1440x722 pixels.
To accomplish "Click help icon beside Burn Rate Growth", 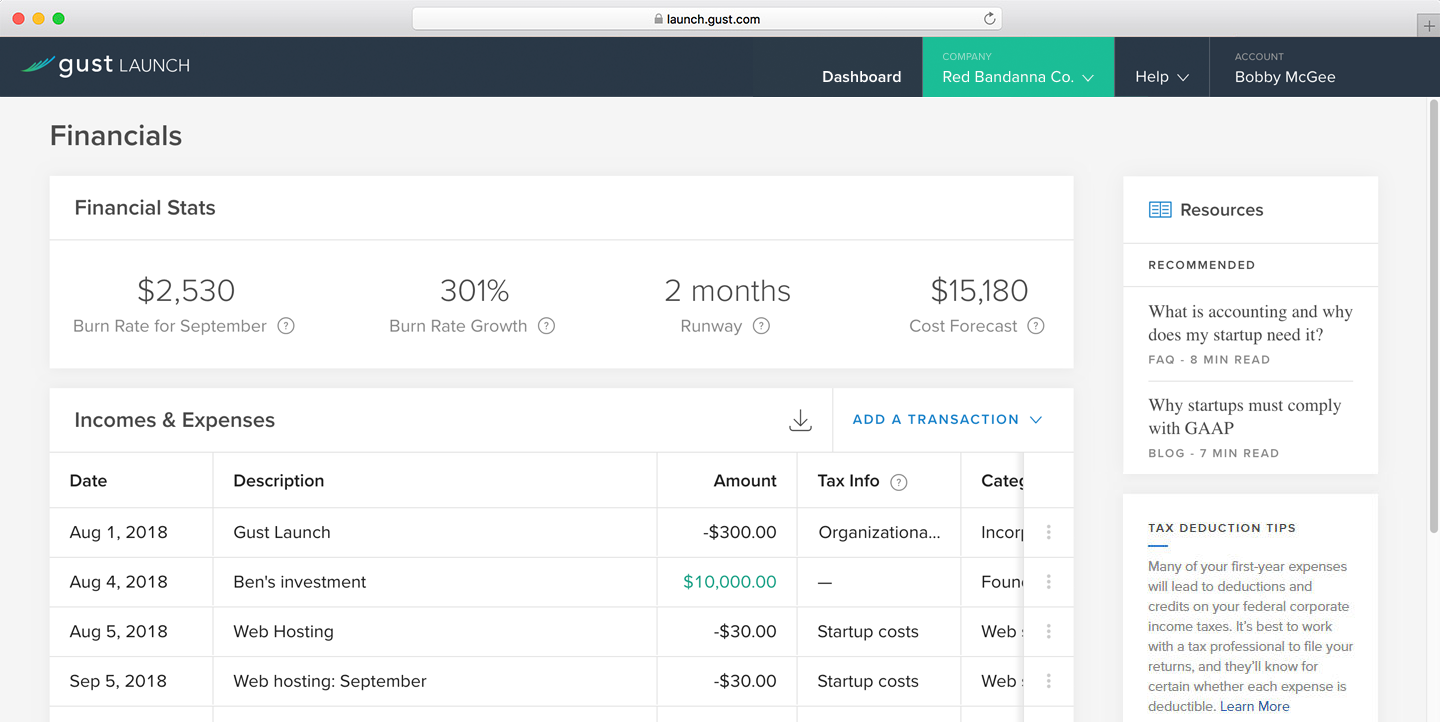I will [546, 326].
